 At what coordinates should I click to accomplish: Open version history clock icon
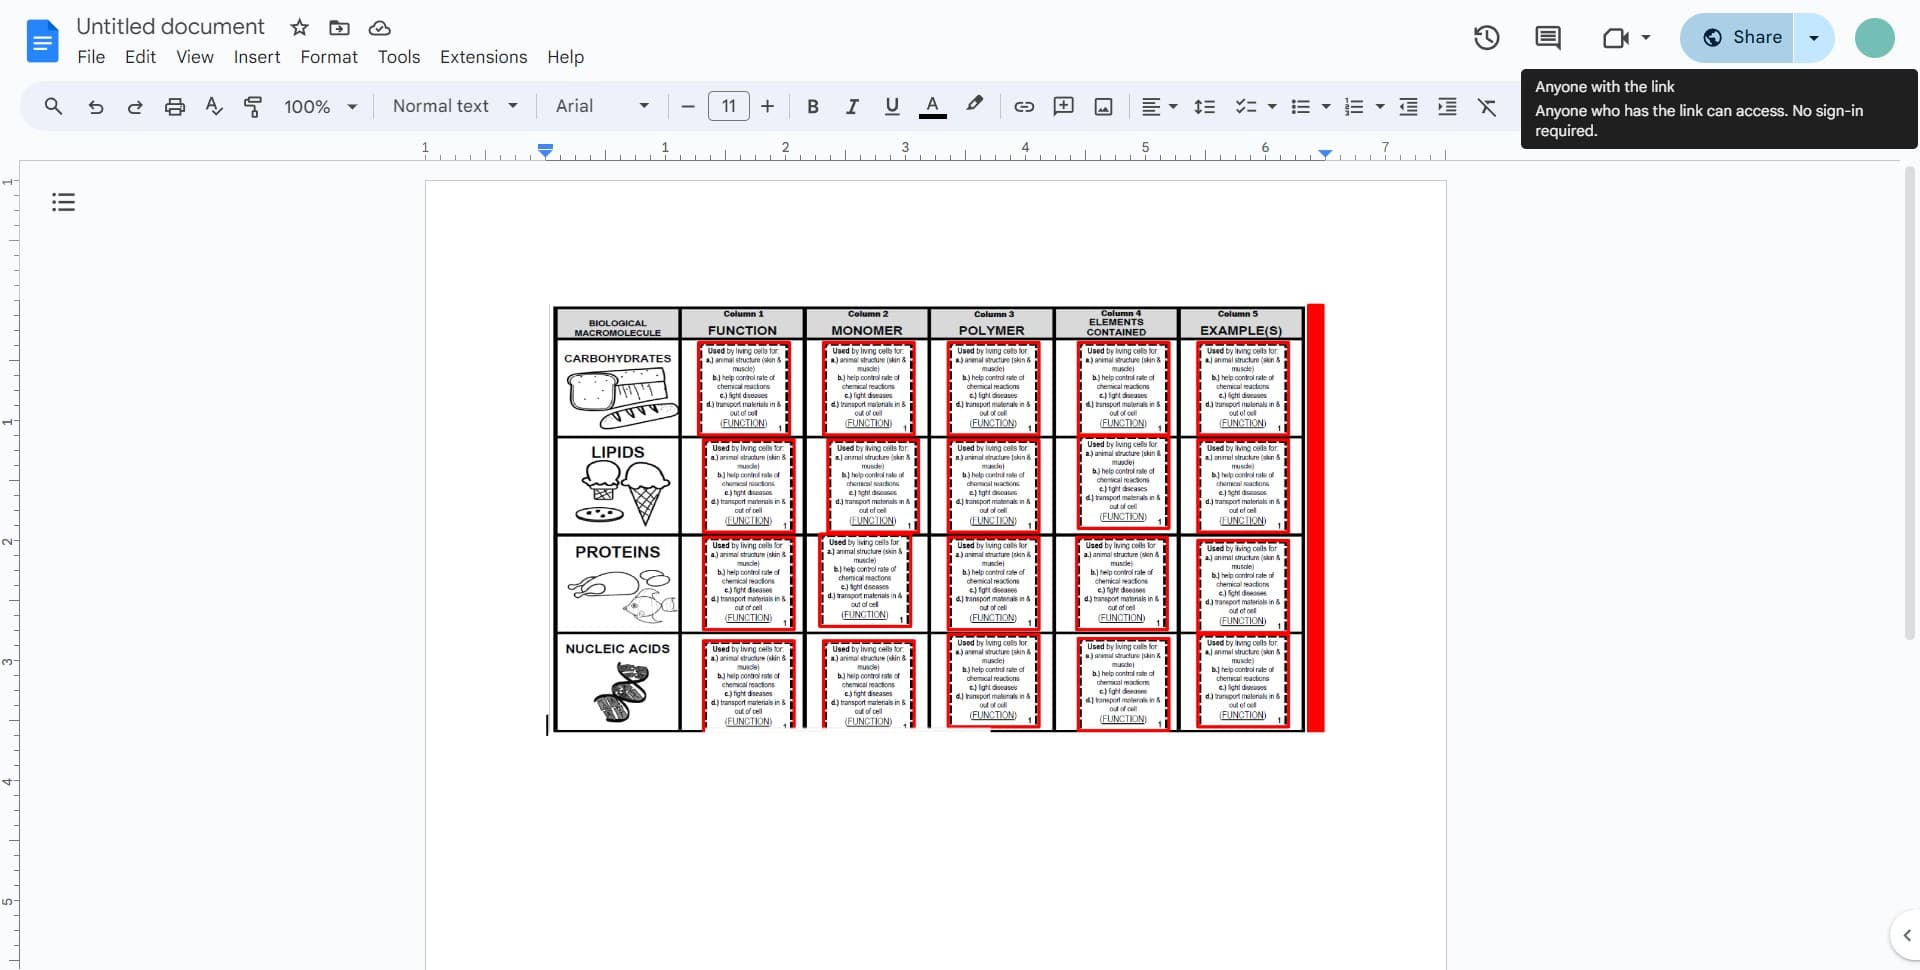click(1486, 38)
